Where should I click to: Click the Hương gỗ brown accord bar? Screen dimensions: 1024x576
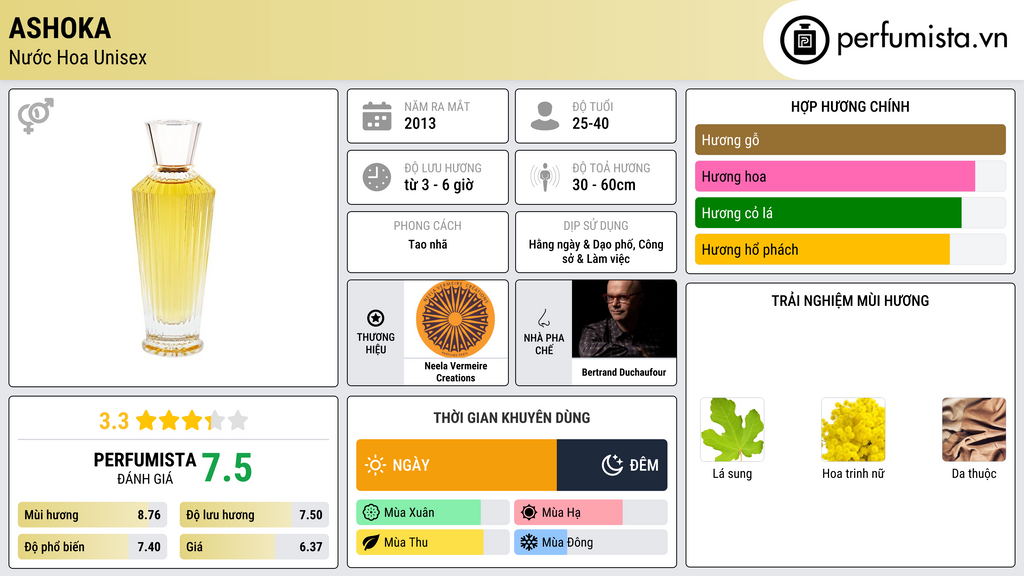coord(850,140)
